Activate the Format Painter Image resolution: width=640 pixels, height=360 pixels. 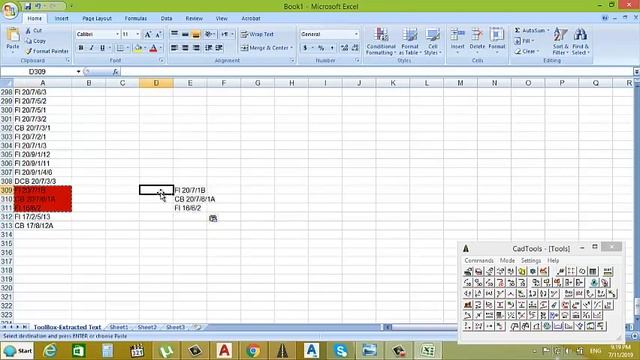tap(47, 51)
